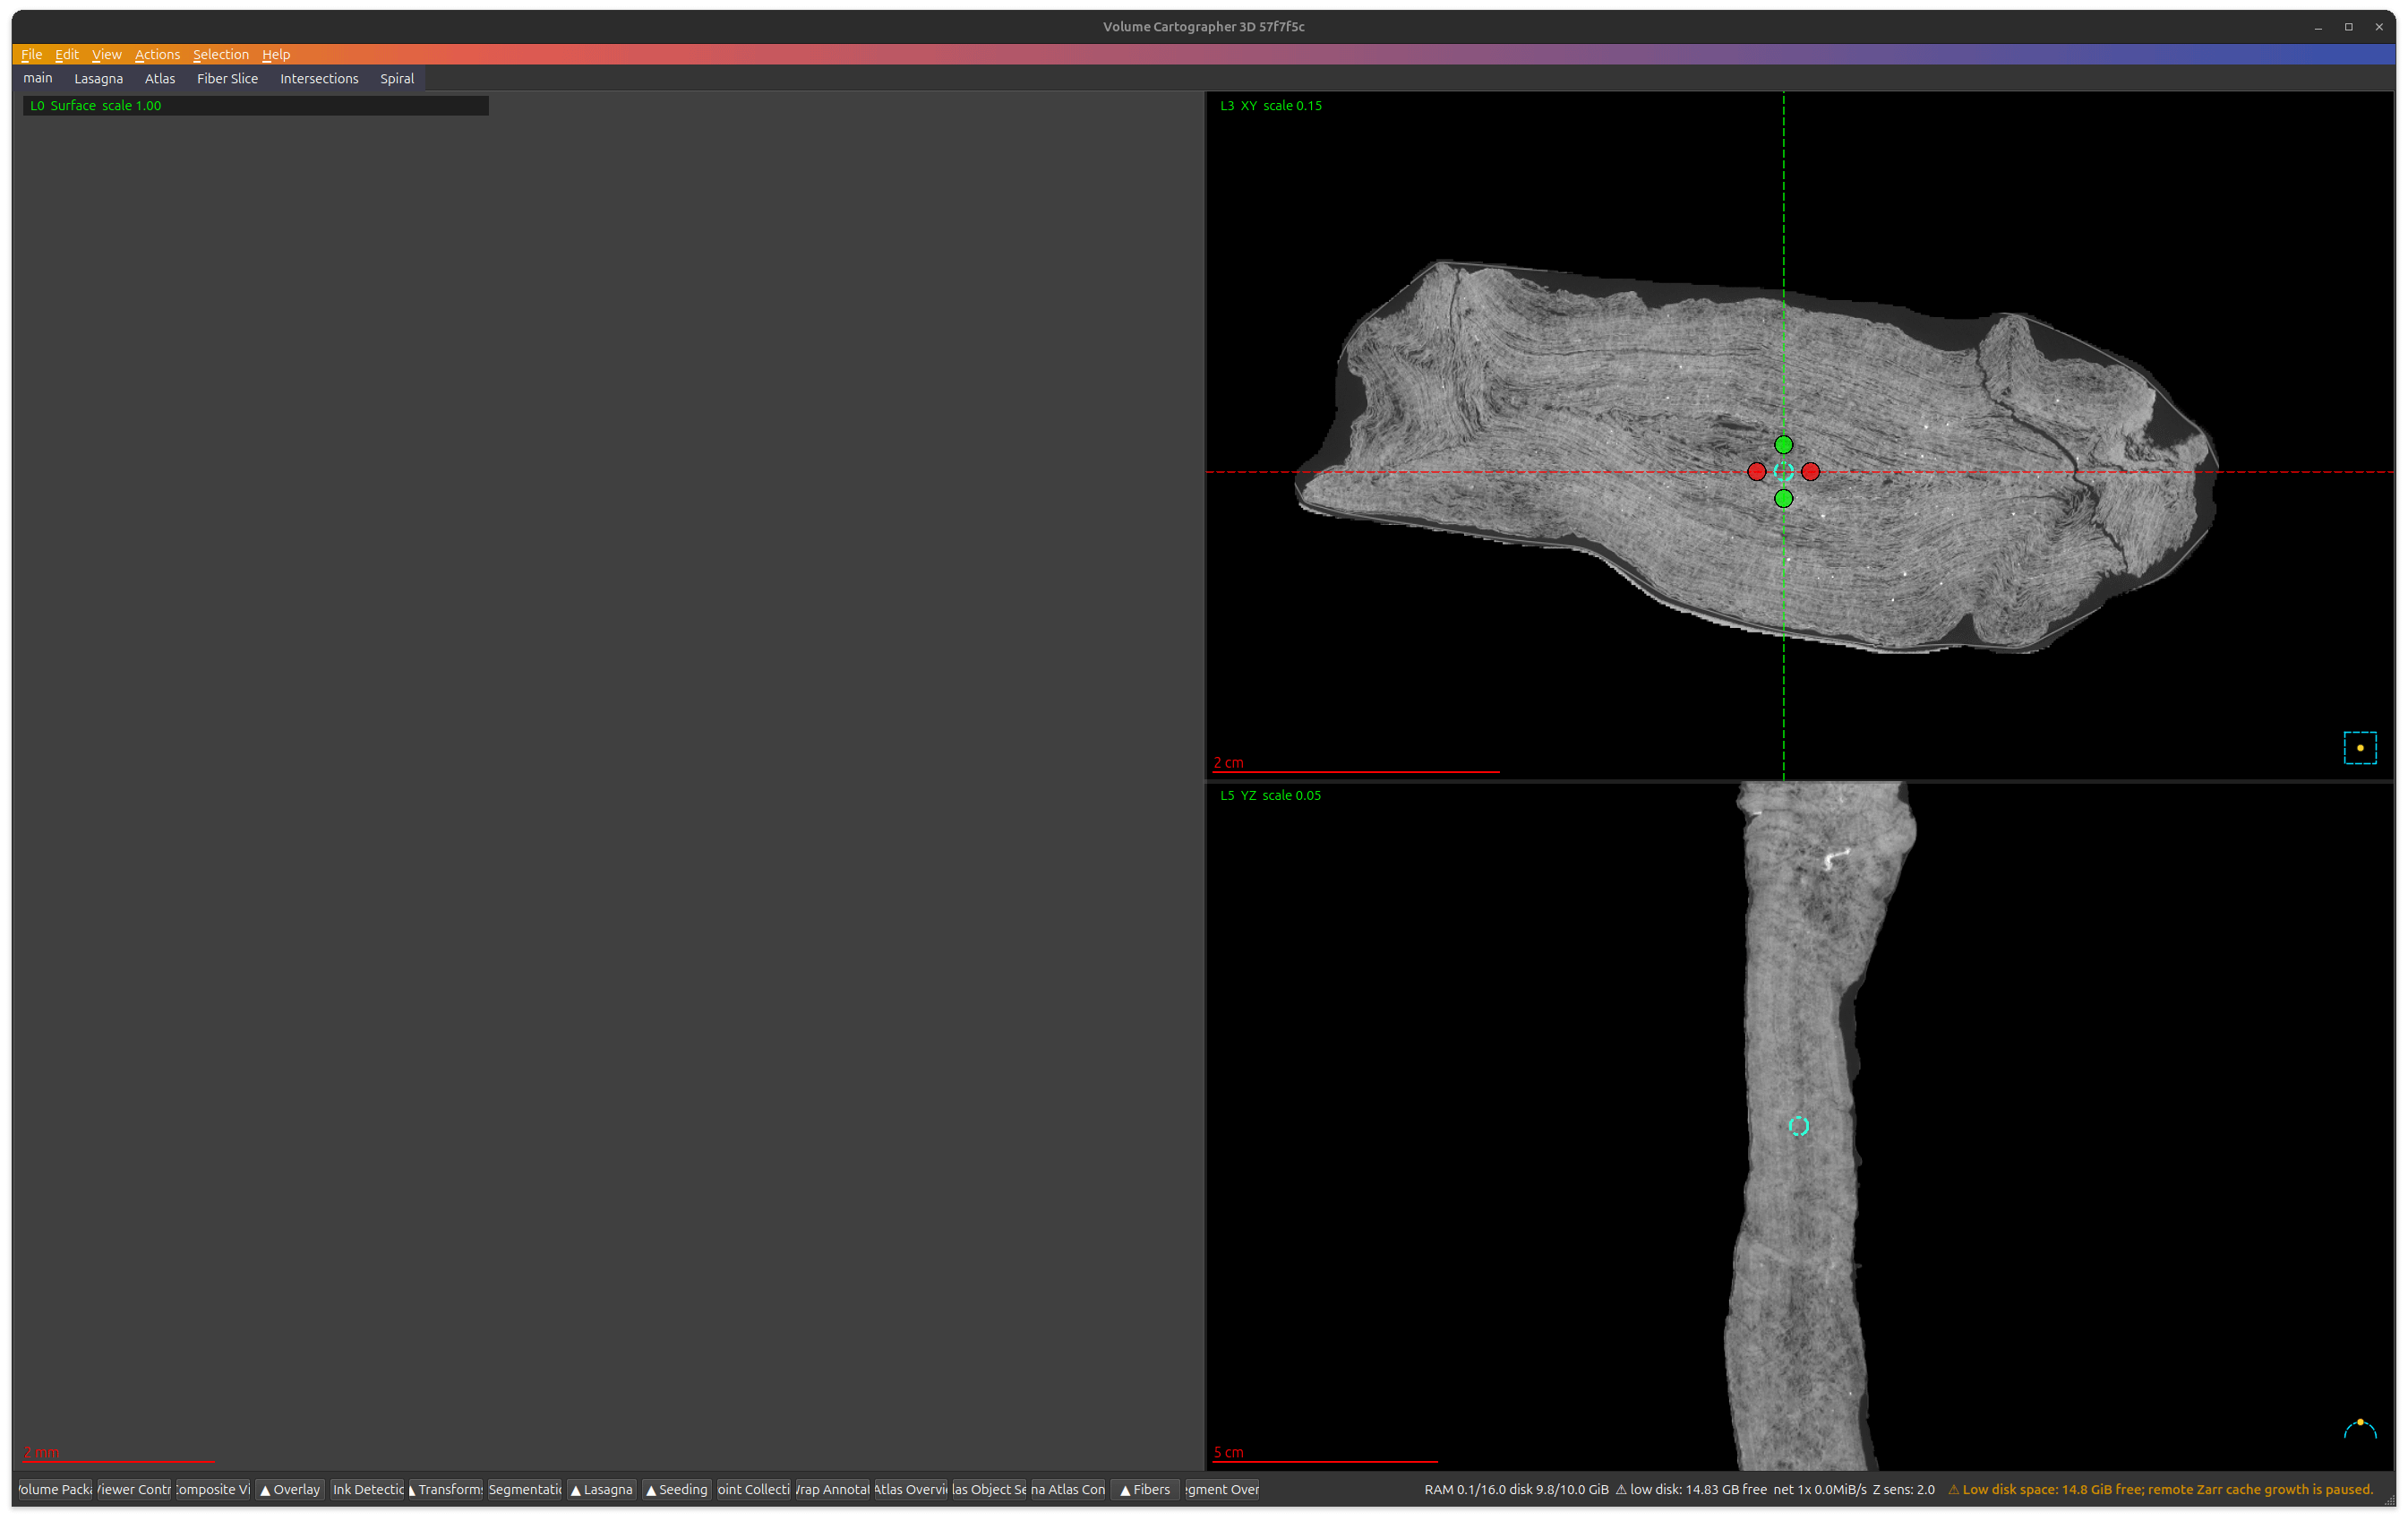Open the Help menu
The image size is (2408, 1521).
click(276, 54)
